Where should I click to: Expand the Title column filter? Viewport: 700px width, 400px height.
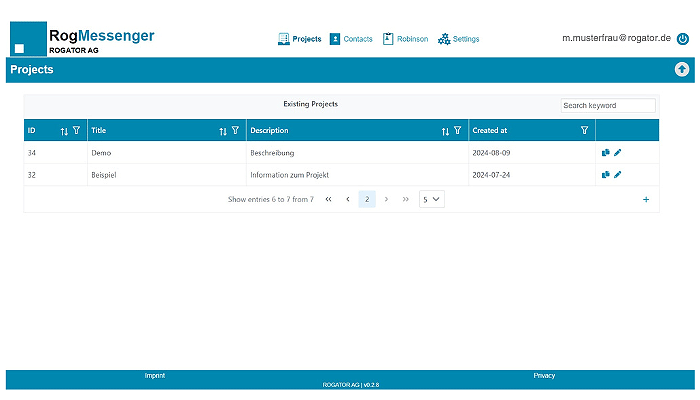[x=236, y=130]
